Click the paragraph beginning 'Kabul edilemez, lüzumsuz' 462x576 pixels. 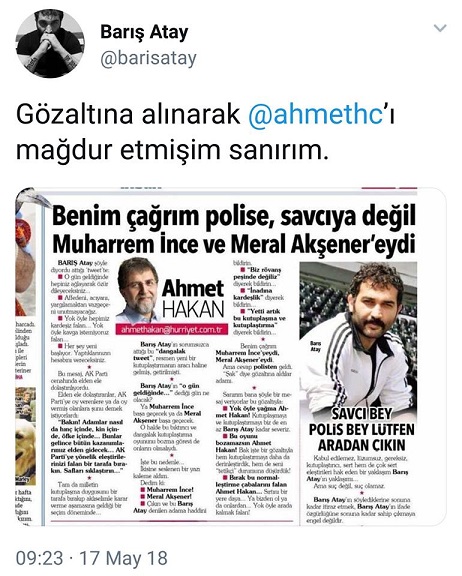[361, 472]
